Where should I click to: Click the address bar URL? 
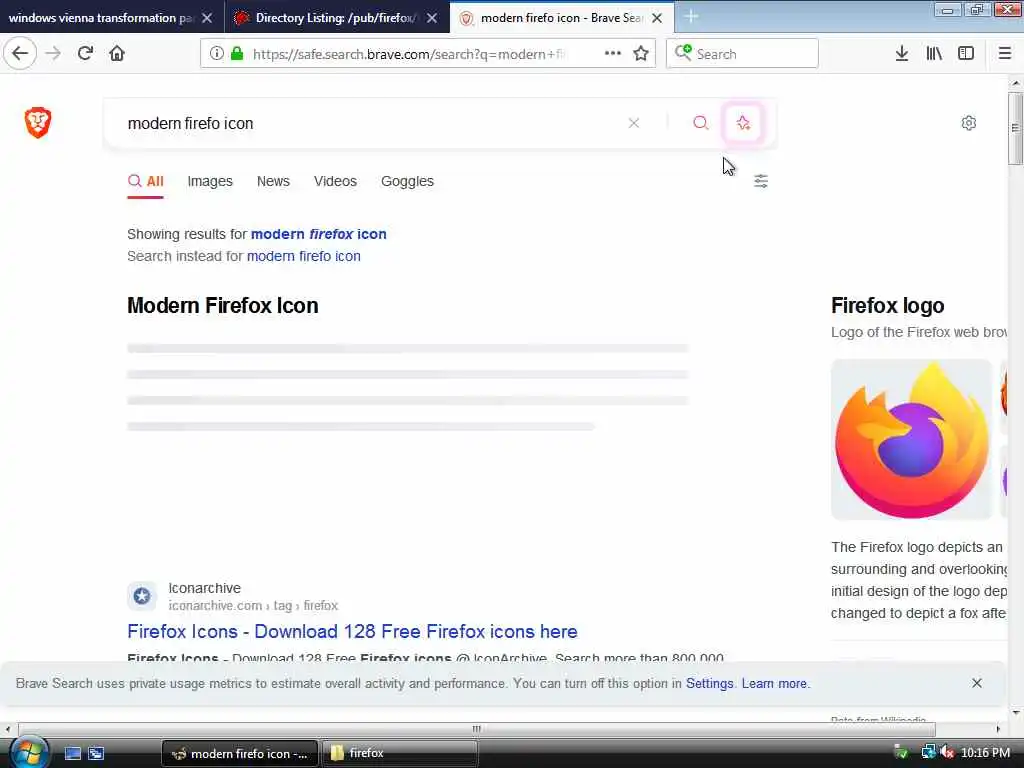409,54
